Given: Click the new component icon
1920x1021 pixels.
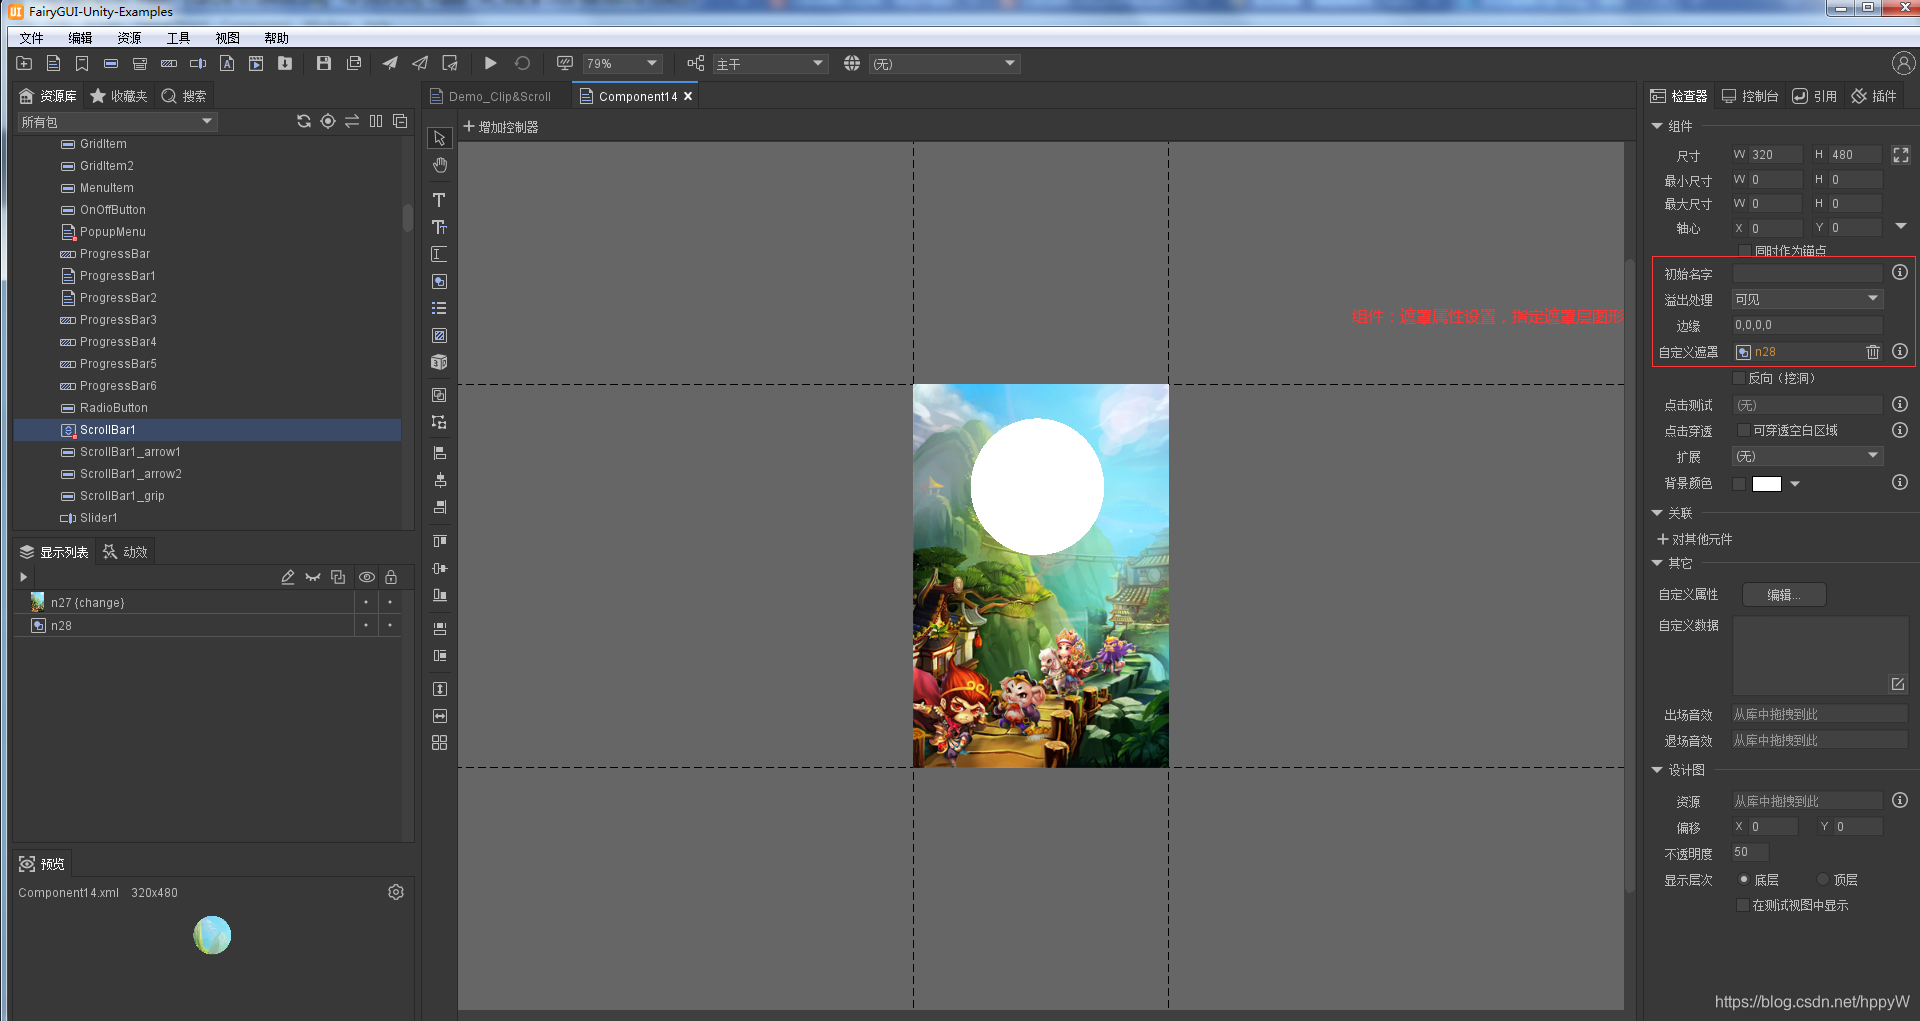Looking at the screenshot, I should pyautogui.click(x=53, y=63).
